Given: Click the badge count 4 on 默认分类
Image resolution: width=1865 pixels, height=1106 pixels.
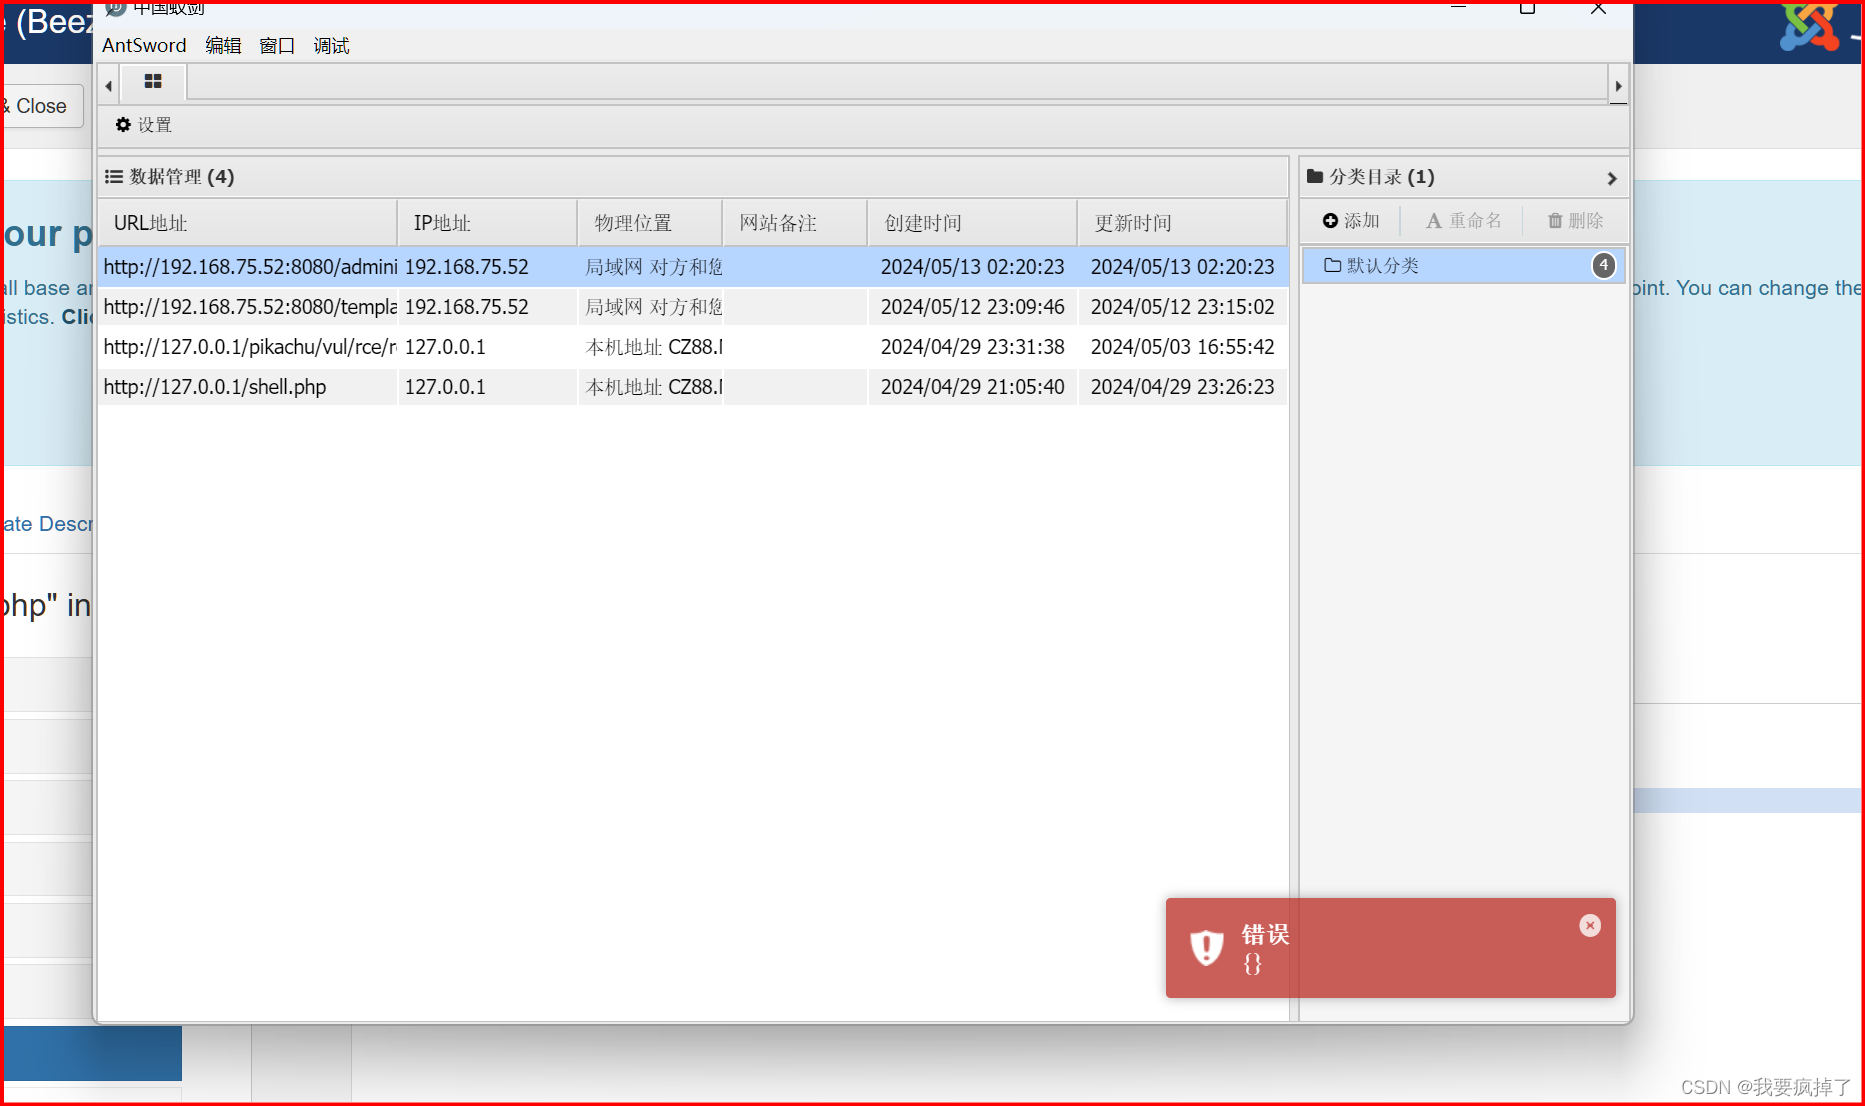Looking at the screenshot, I should coord(1603,265).
